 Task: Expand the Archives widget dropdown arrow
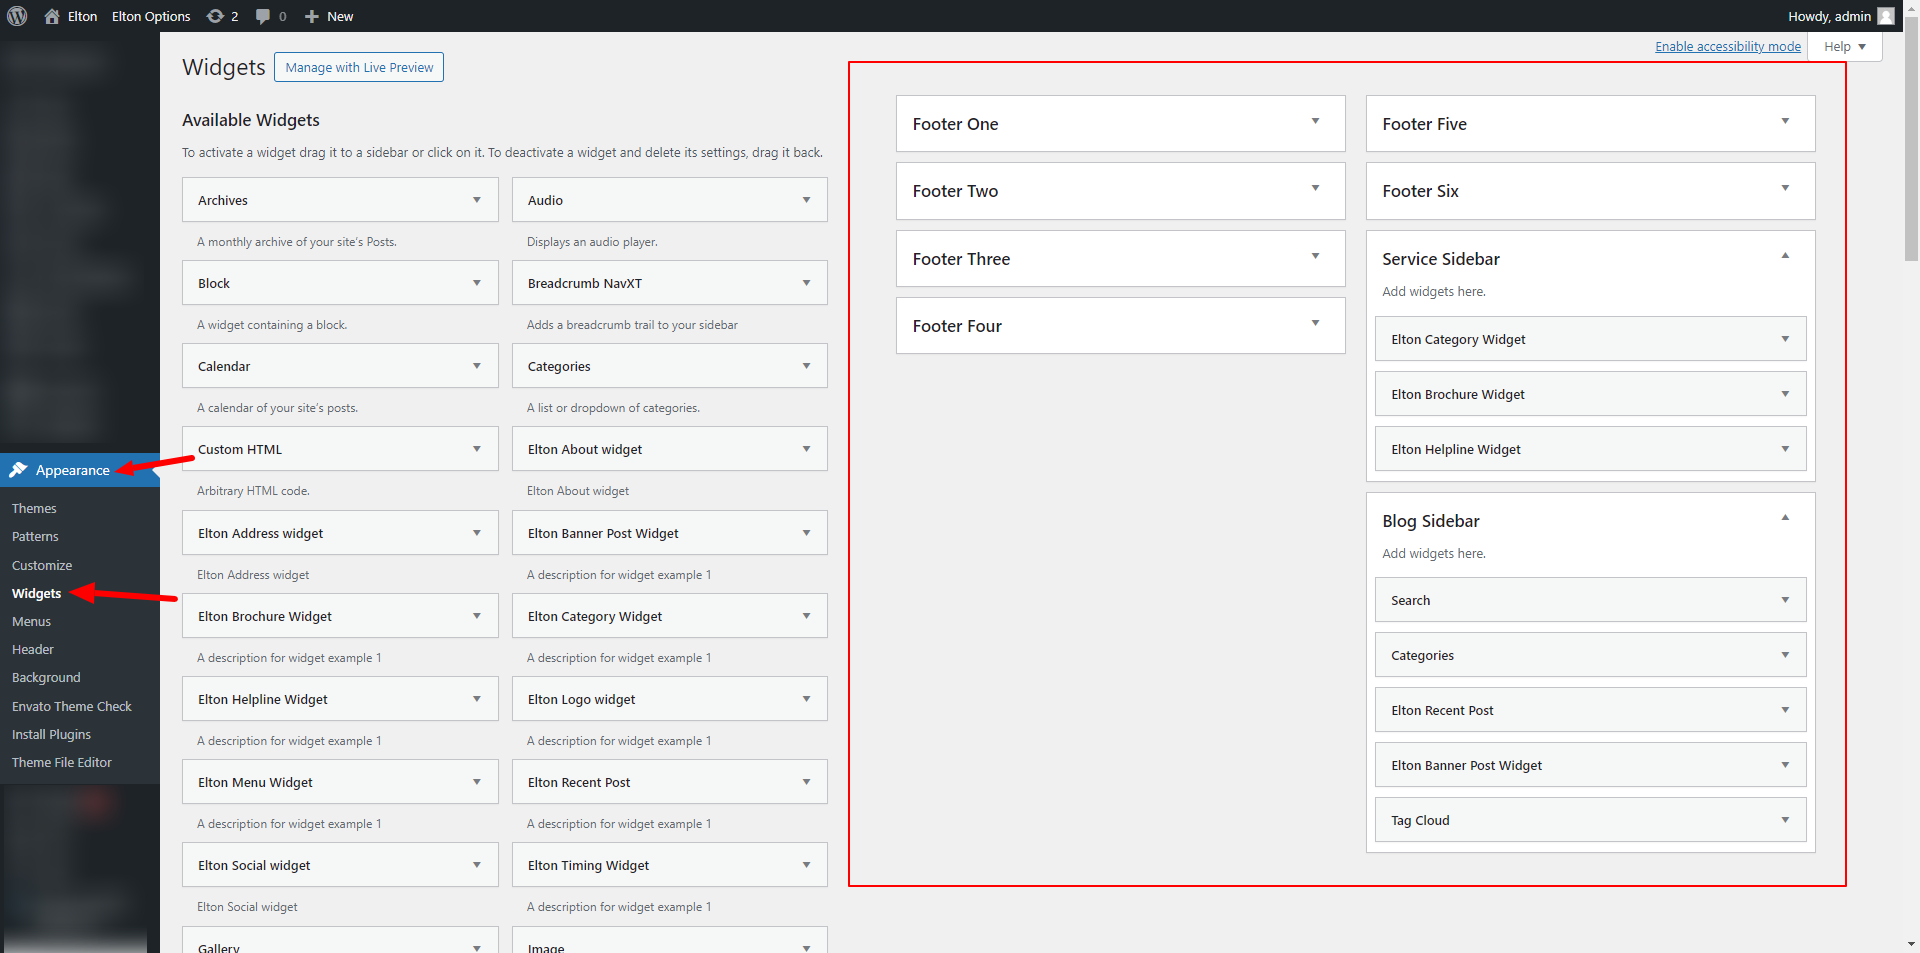click(477, 200)
